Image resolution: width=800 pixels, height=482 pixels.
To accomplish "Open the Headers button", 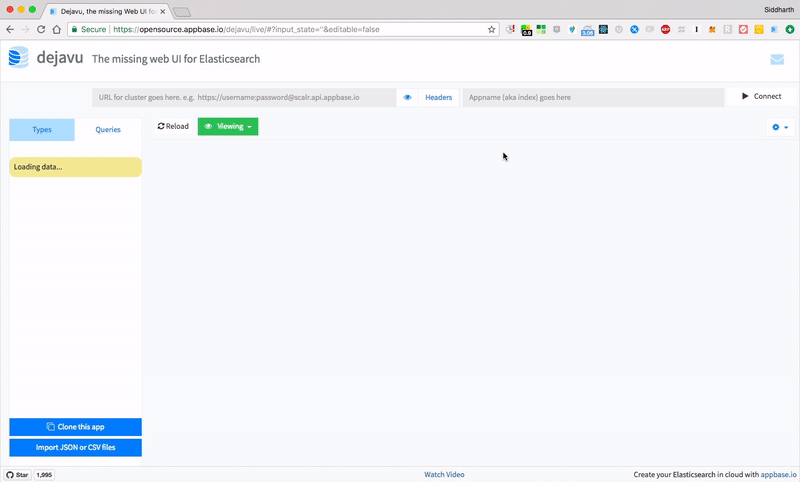I will pyautogui.click(x=439, y=97).
